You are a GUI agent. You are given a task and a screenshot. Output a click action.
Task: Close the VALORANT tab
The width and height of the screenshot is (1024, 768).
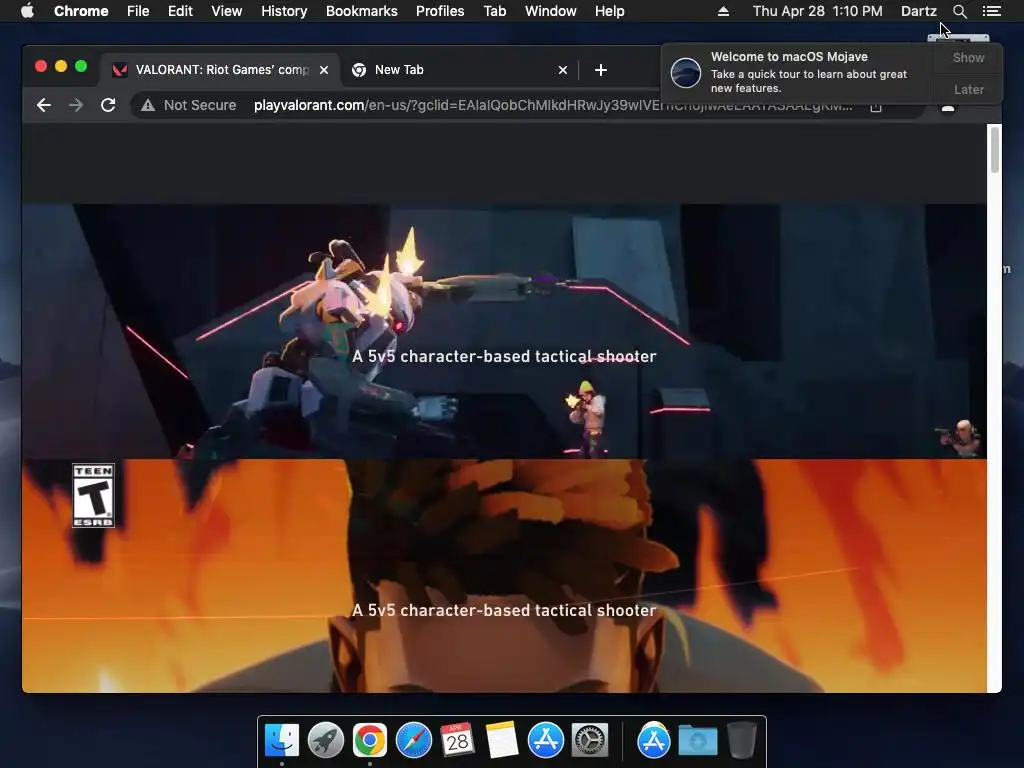point(324,70)
